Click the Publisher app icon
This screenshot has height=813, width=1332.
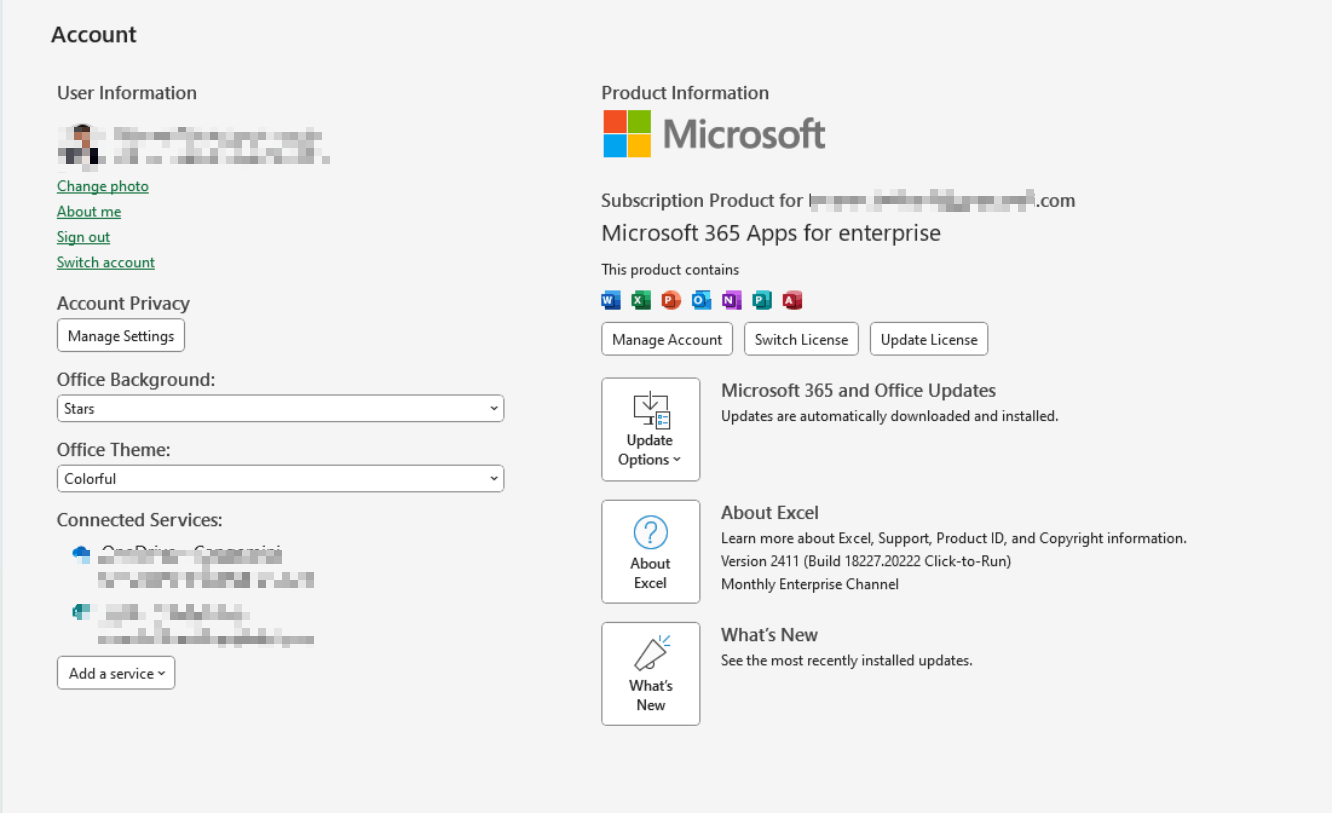pyautogui.click(x=762, y=300)
